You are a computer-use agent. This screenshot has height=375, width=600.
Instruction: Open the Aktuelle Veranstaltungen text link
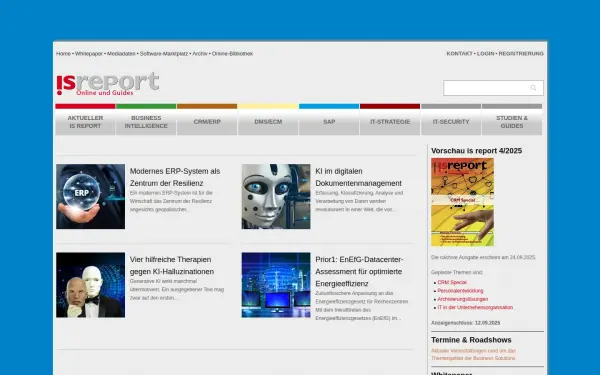[473, 354]
